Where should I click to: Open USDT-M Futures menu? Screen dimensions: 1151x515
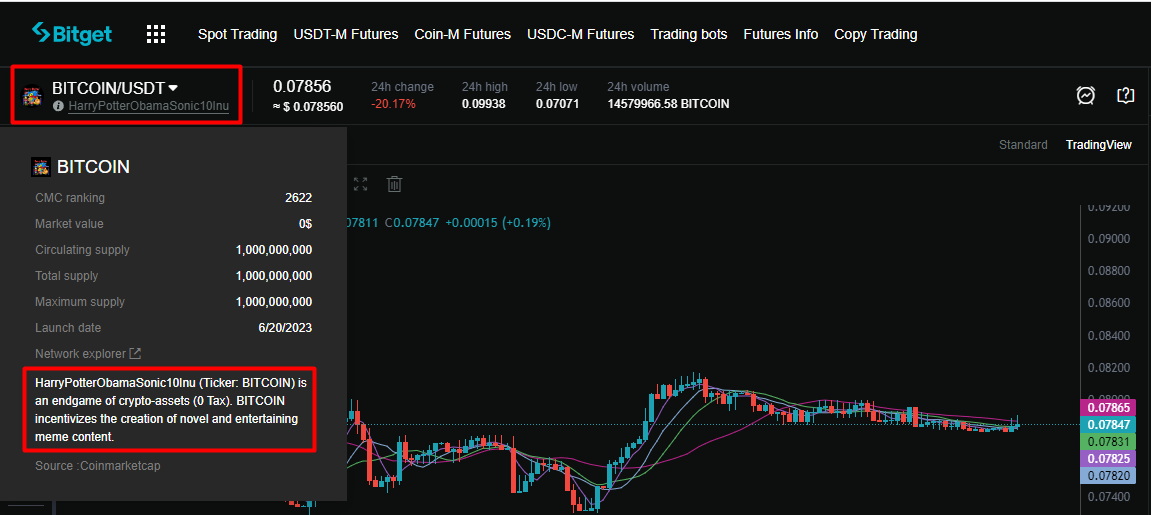346,34
